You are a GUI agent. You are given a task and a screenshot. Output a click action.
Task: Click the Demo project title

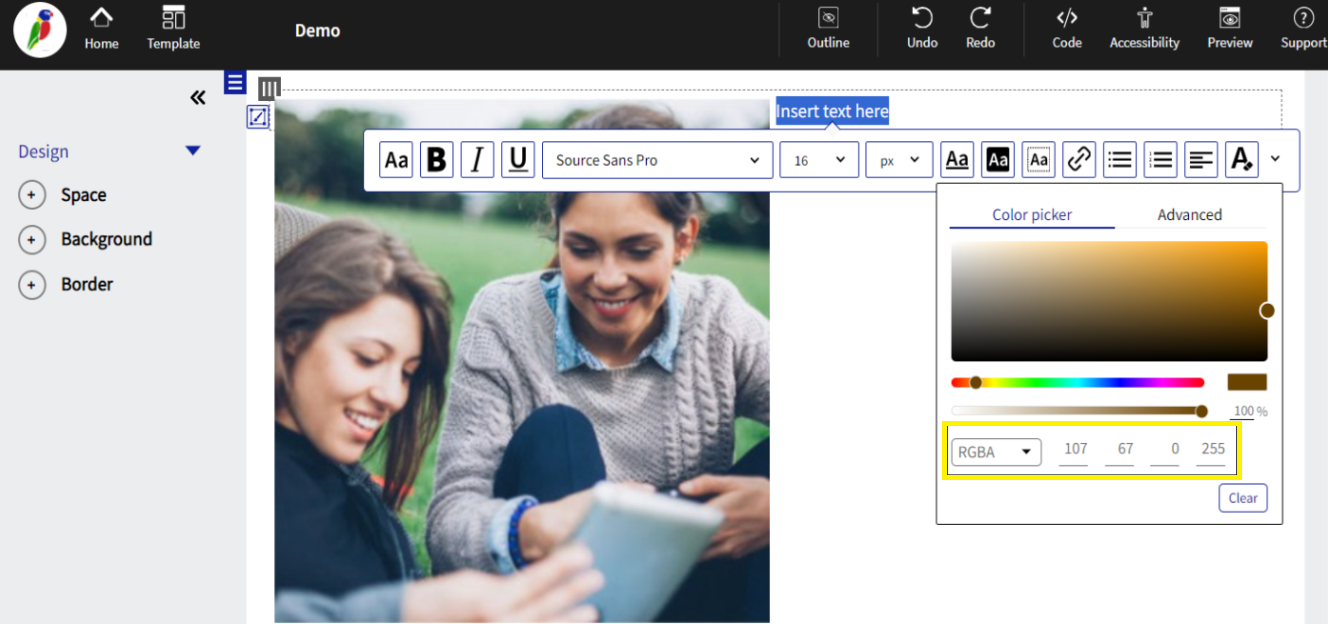[317, 31]
